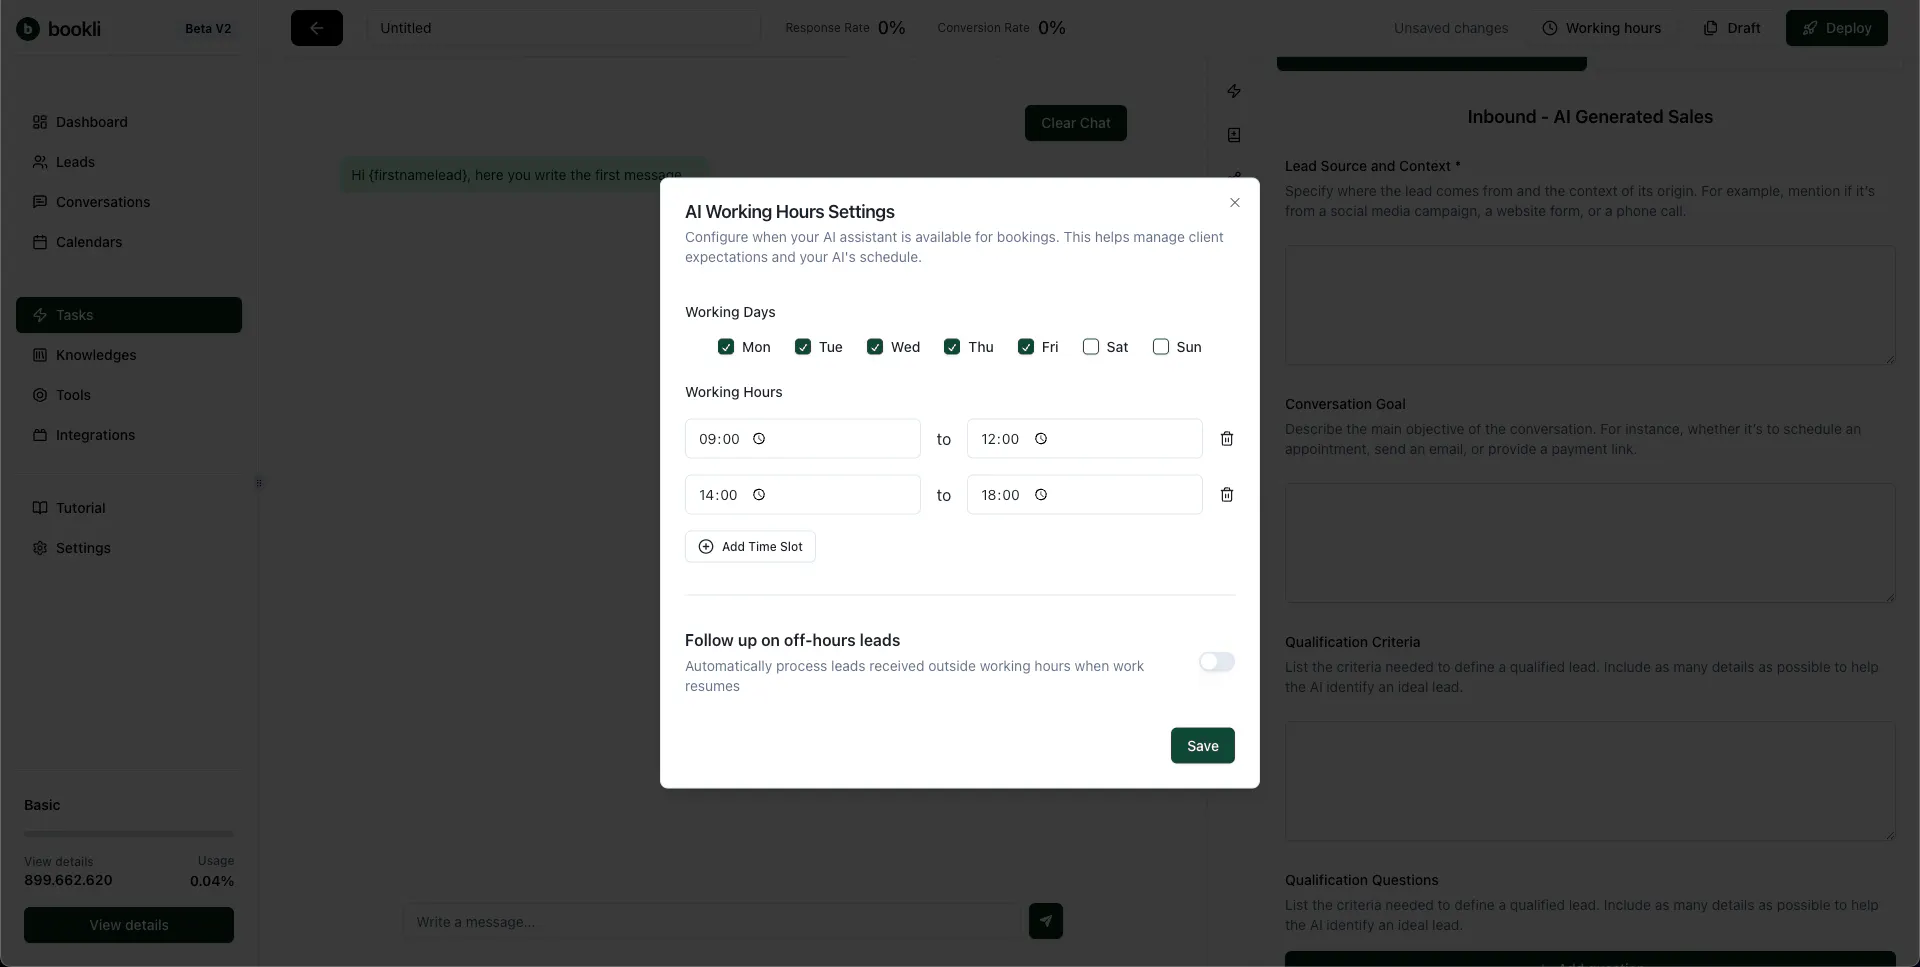Delete the 14:00 to 18:00 time slot

tap(1227, 495)
